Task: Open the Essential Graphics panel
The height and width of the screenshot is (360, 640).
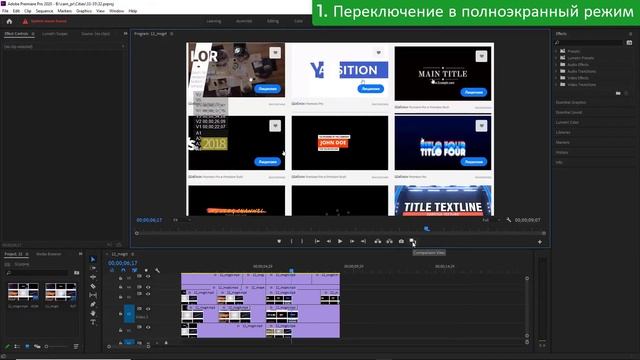Action: coord(571,102)
